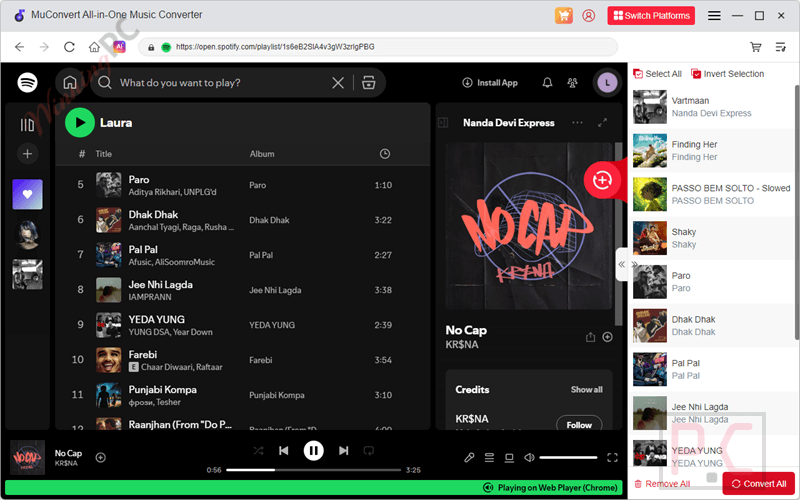Play the Laura playlist with green button
Image resolution: width=800 pixels, height=500 pixels.
pos(80,122)
